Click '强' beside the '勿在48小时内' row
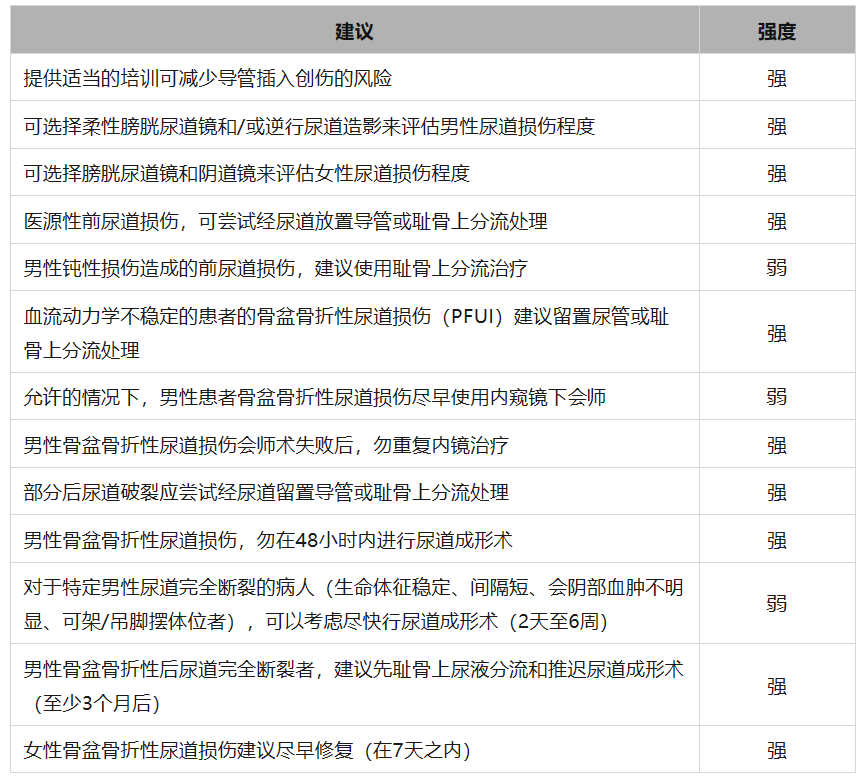Screen dimensions: 865x780 (x=777, y=540)
